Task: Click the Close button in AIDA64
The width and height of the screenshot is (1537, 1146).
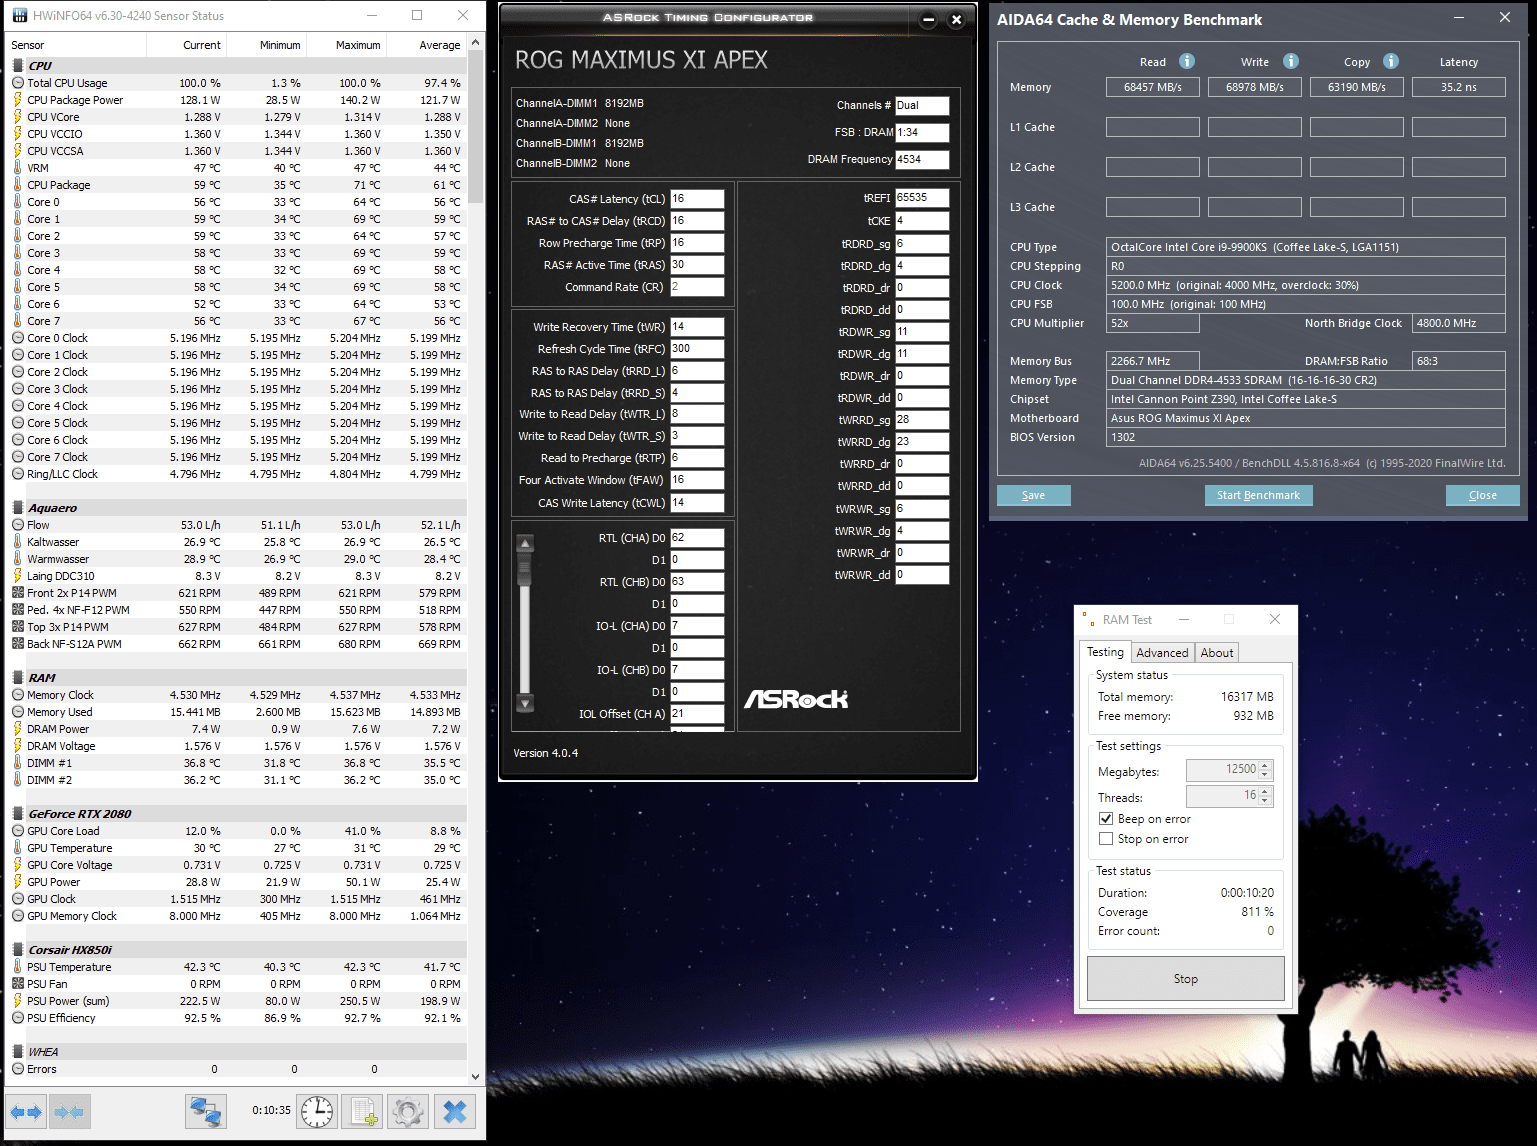Action: pos(1483,495)
